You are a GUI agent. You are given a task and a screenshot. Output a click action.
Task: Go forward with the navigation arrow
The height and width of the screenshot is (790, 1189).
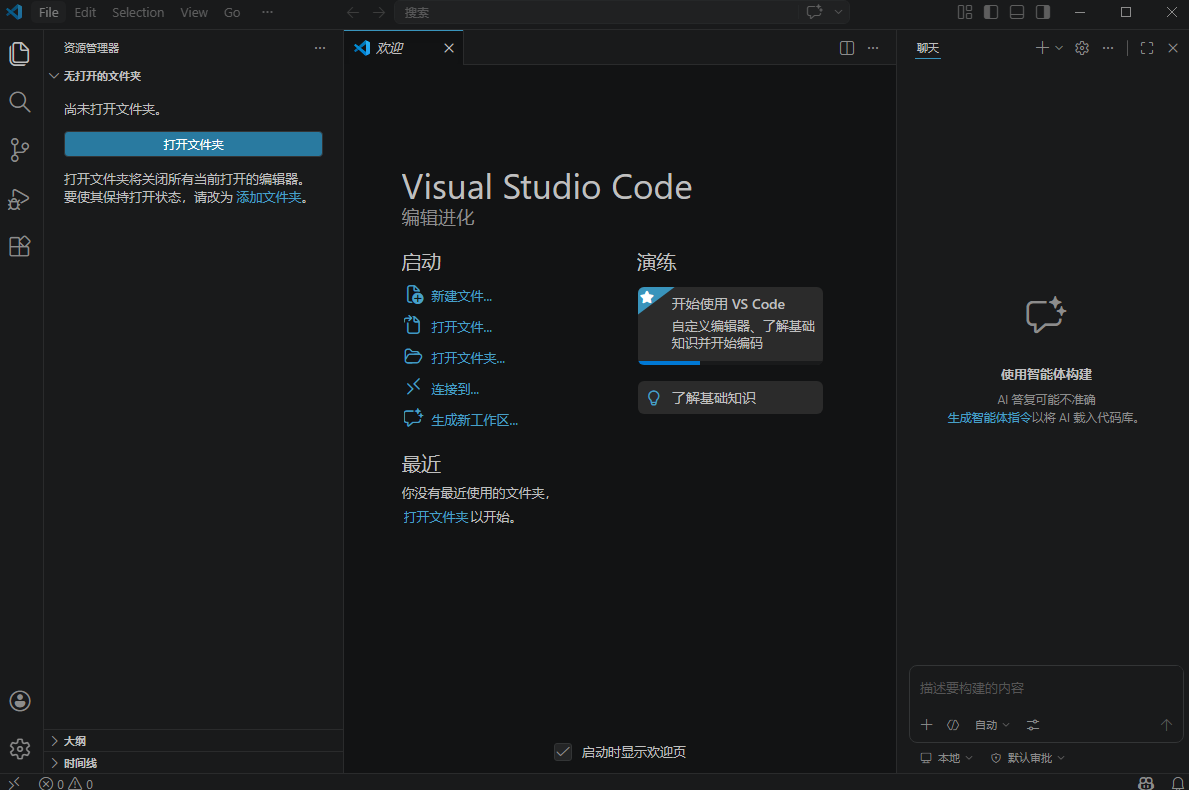click(x=378, y=12)
